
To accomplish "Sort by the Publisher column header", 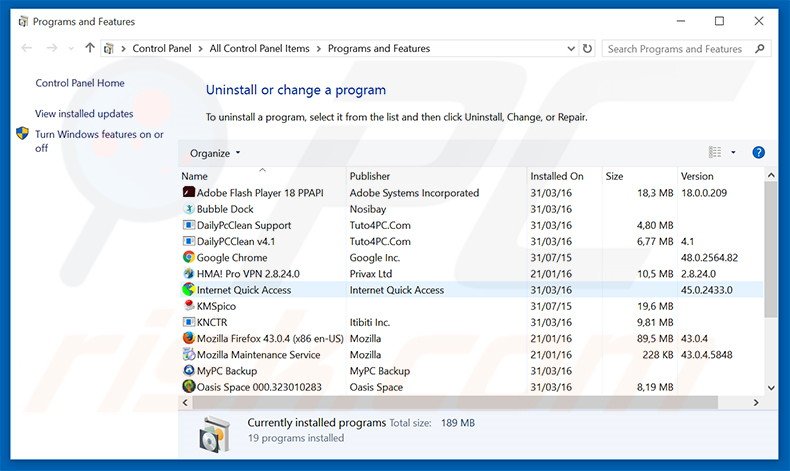I will click(370, 176).
